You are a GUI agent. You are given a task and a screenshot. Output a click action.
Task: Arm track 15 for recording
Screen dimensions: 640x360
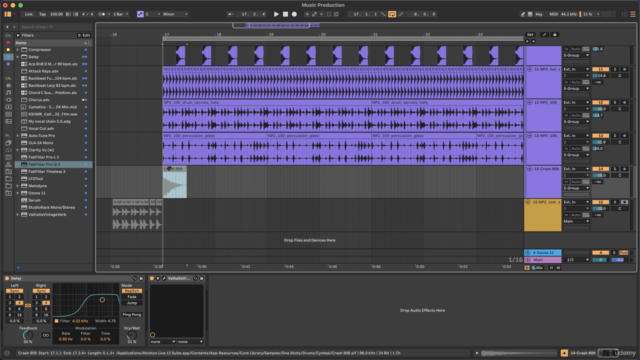click(x=624, y=202)
